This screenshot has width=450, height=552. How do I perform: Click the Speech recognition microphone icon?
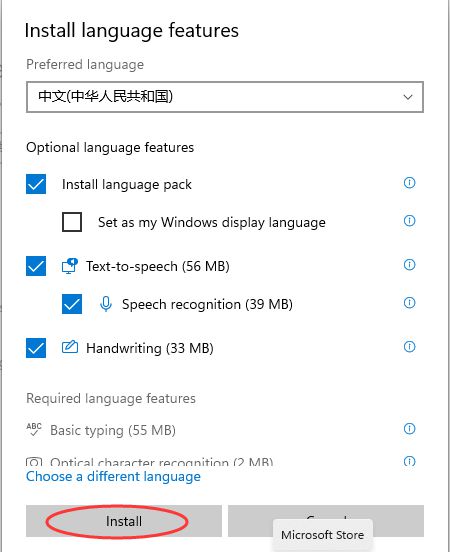pos(106,304)
